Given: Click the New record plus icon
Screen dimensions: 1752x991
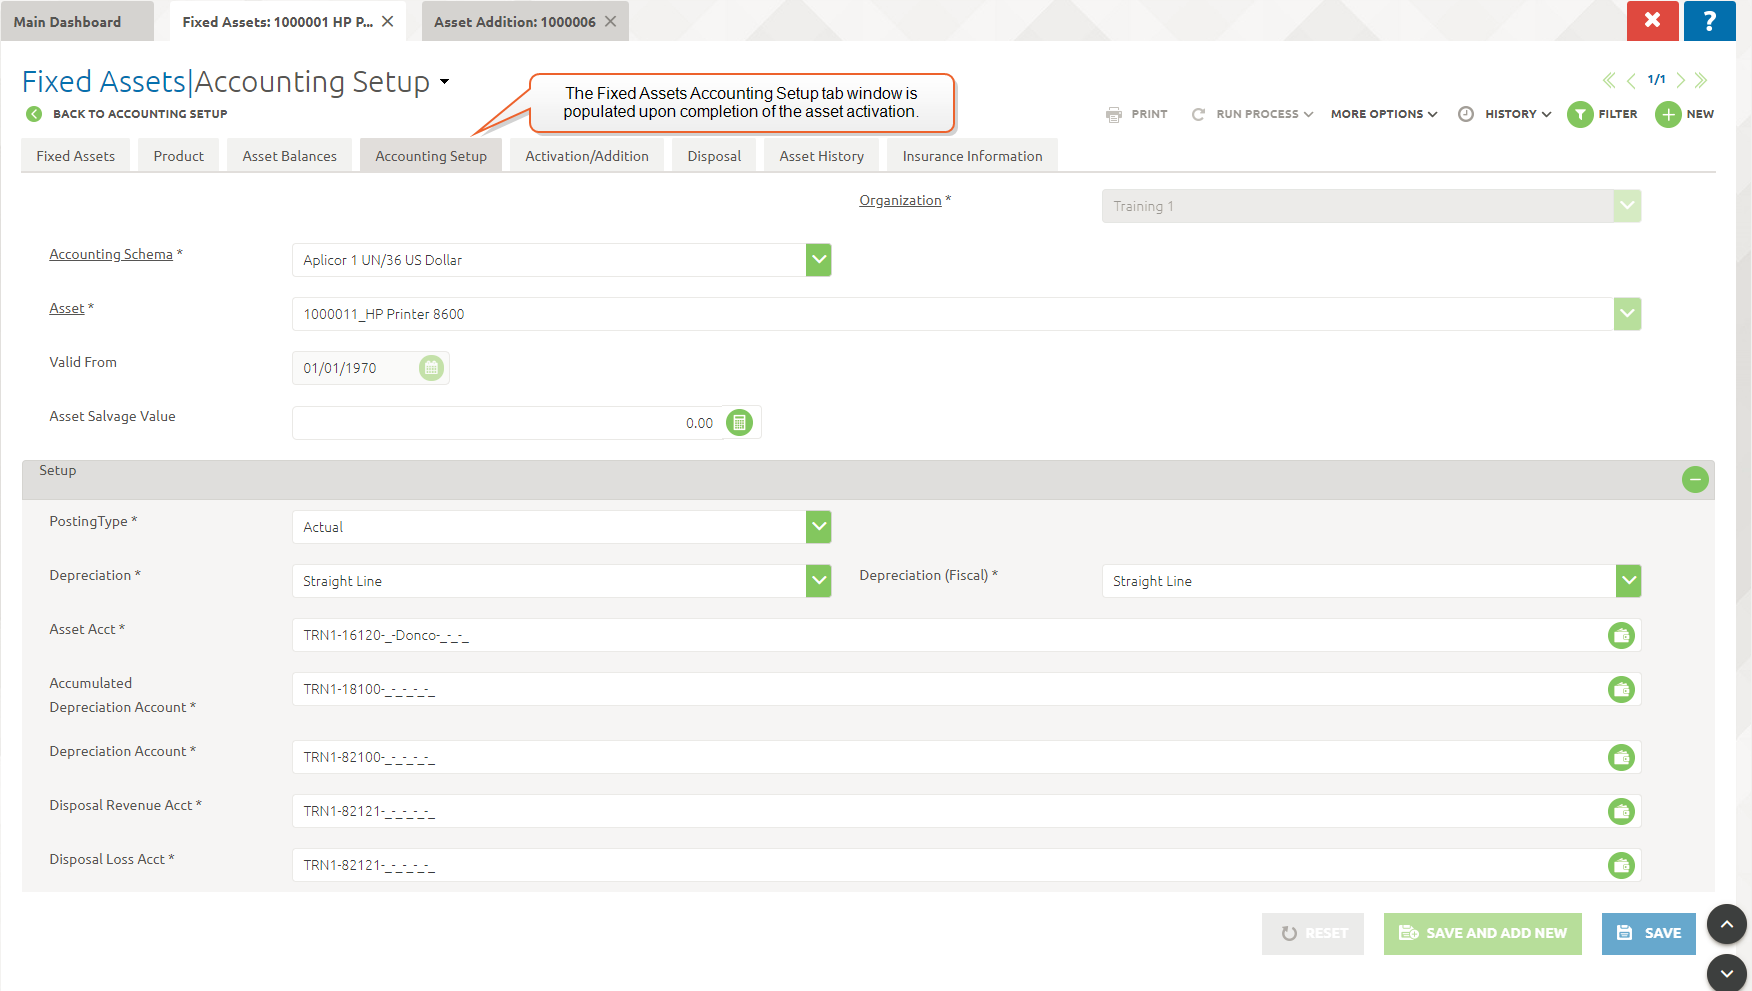Looking at the screenshot, I should 1668,115.
